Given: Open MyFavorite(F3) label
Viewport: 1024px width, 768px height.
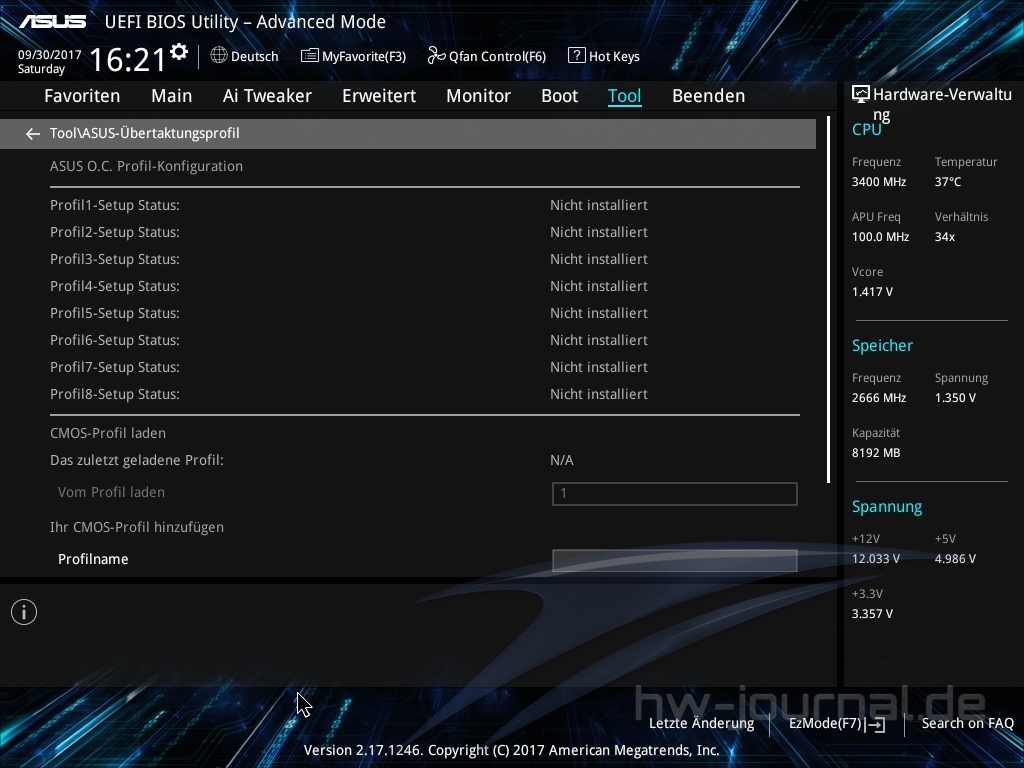Looking at the screenshot, I should pos(364,56).
